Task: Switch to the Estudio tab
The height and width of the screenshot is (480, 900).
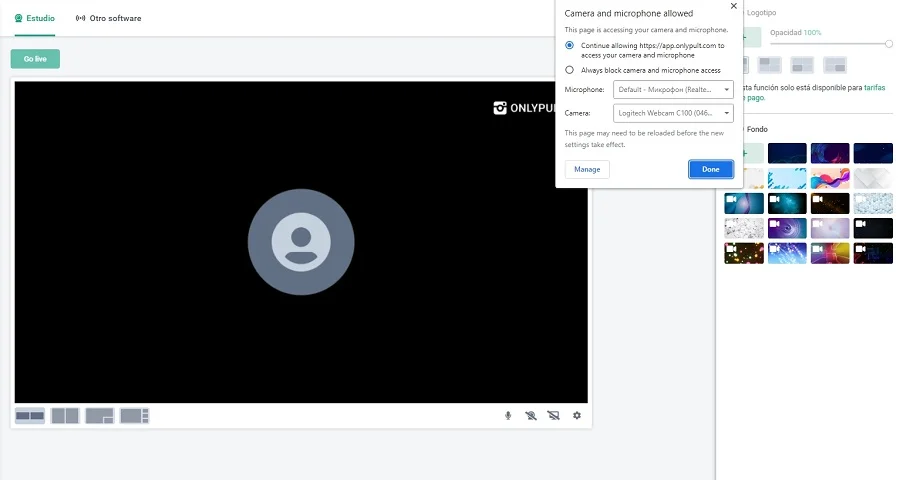Action: pos(35,18)
